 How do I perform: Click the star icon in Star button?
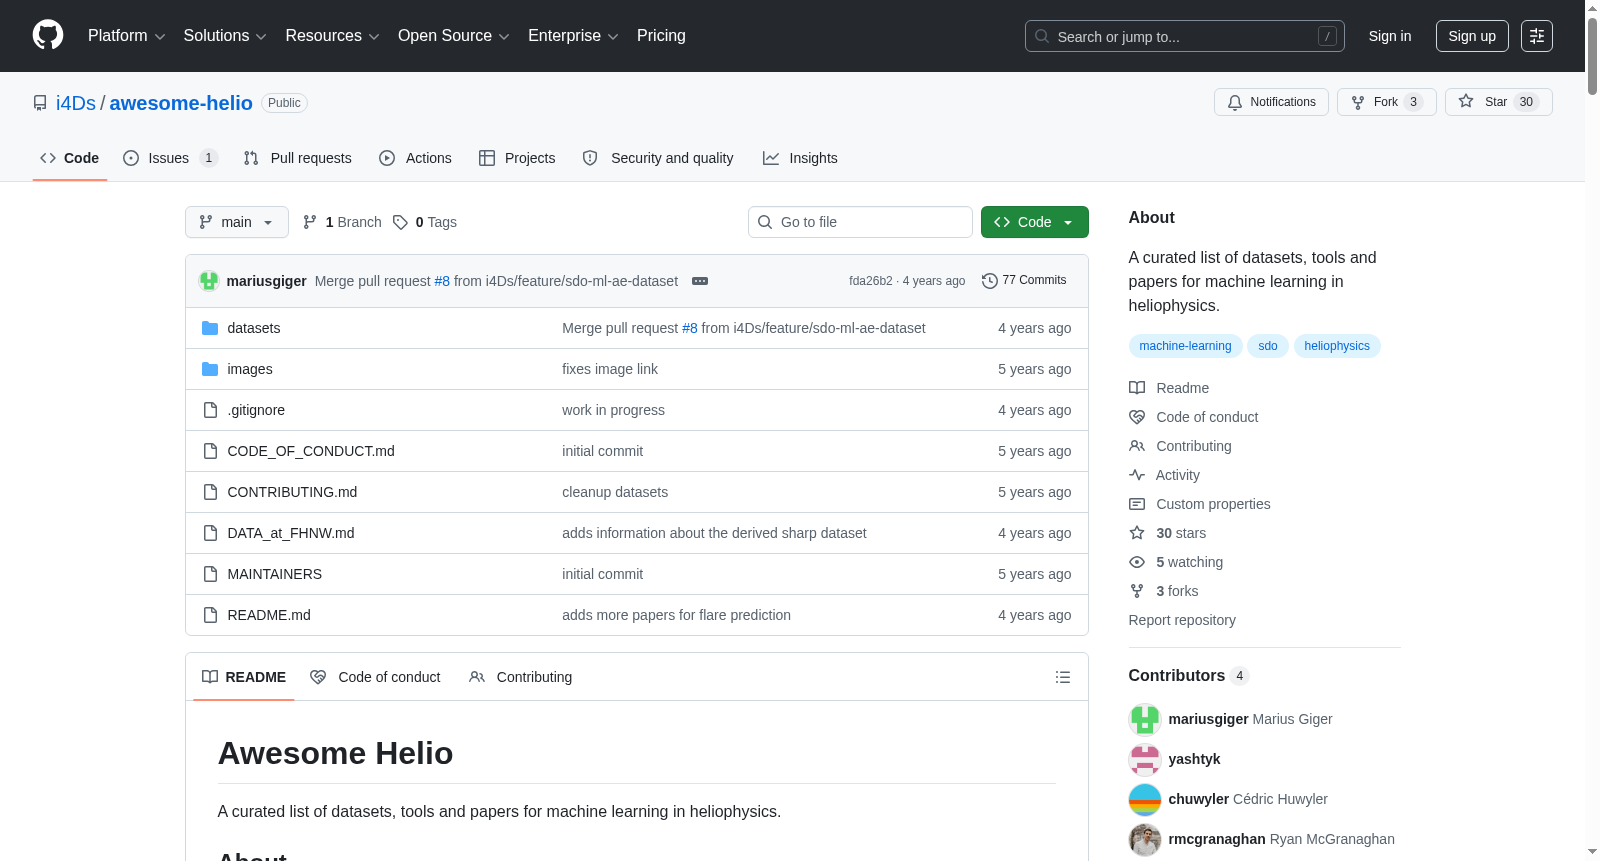click(1466, 101)
